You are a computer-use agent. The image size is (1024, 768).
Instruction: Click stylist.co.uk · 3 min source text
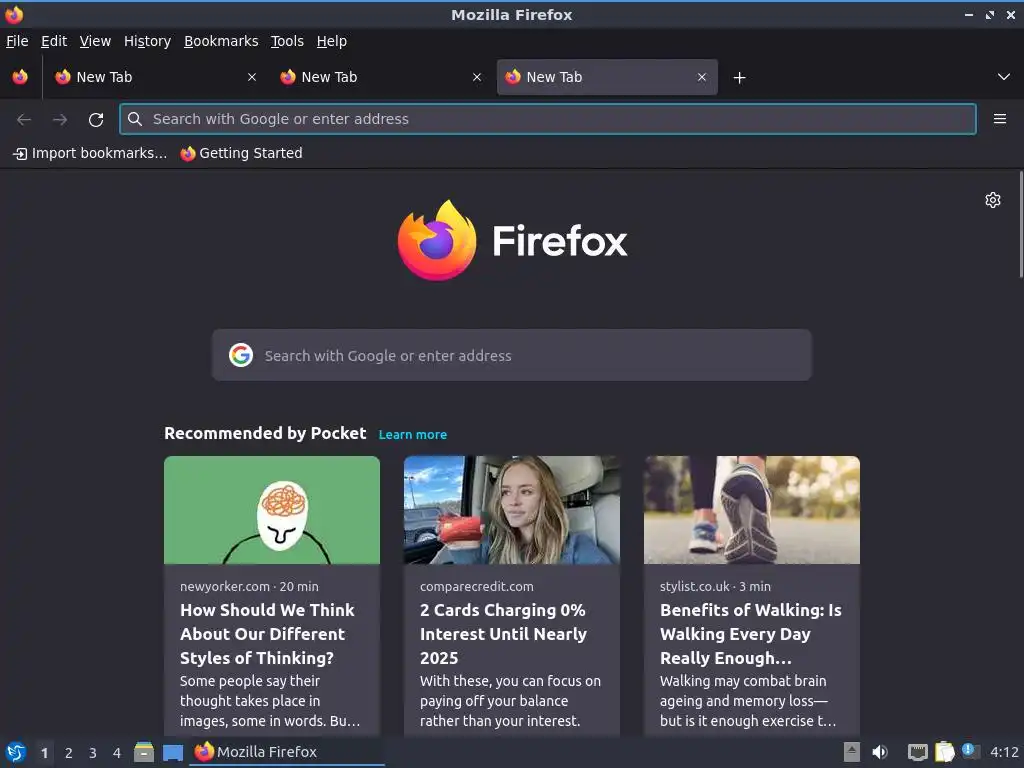[x=715, y=586]
